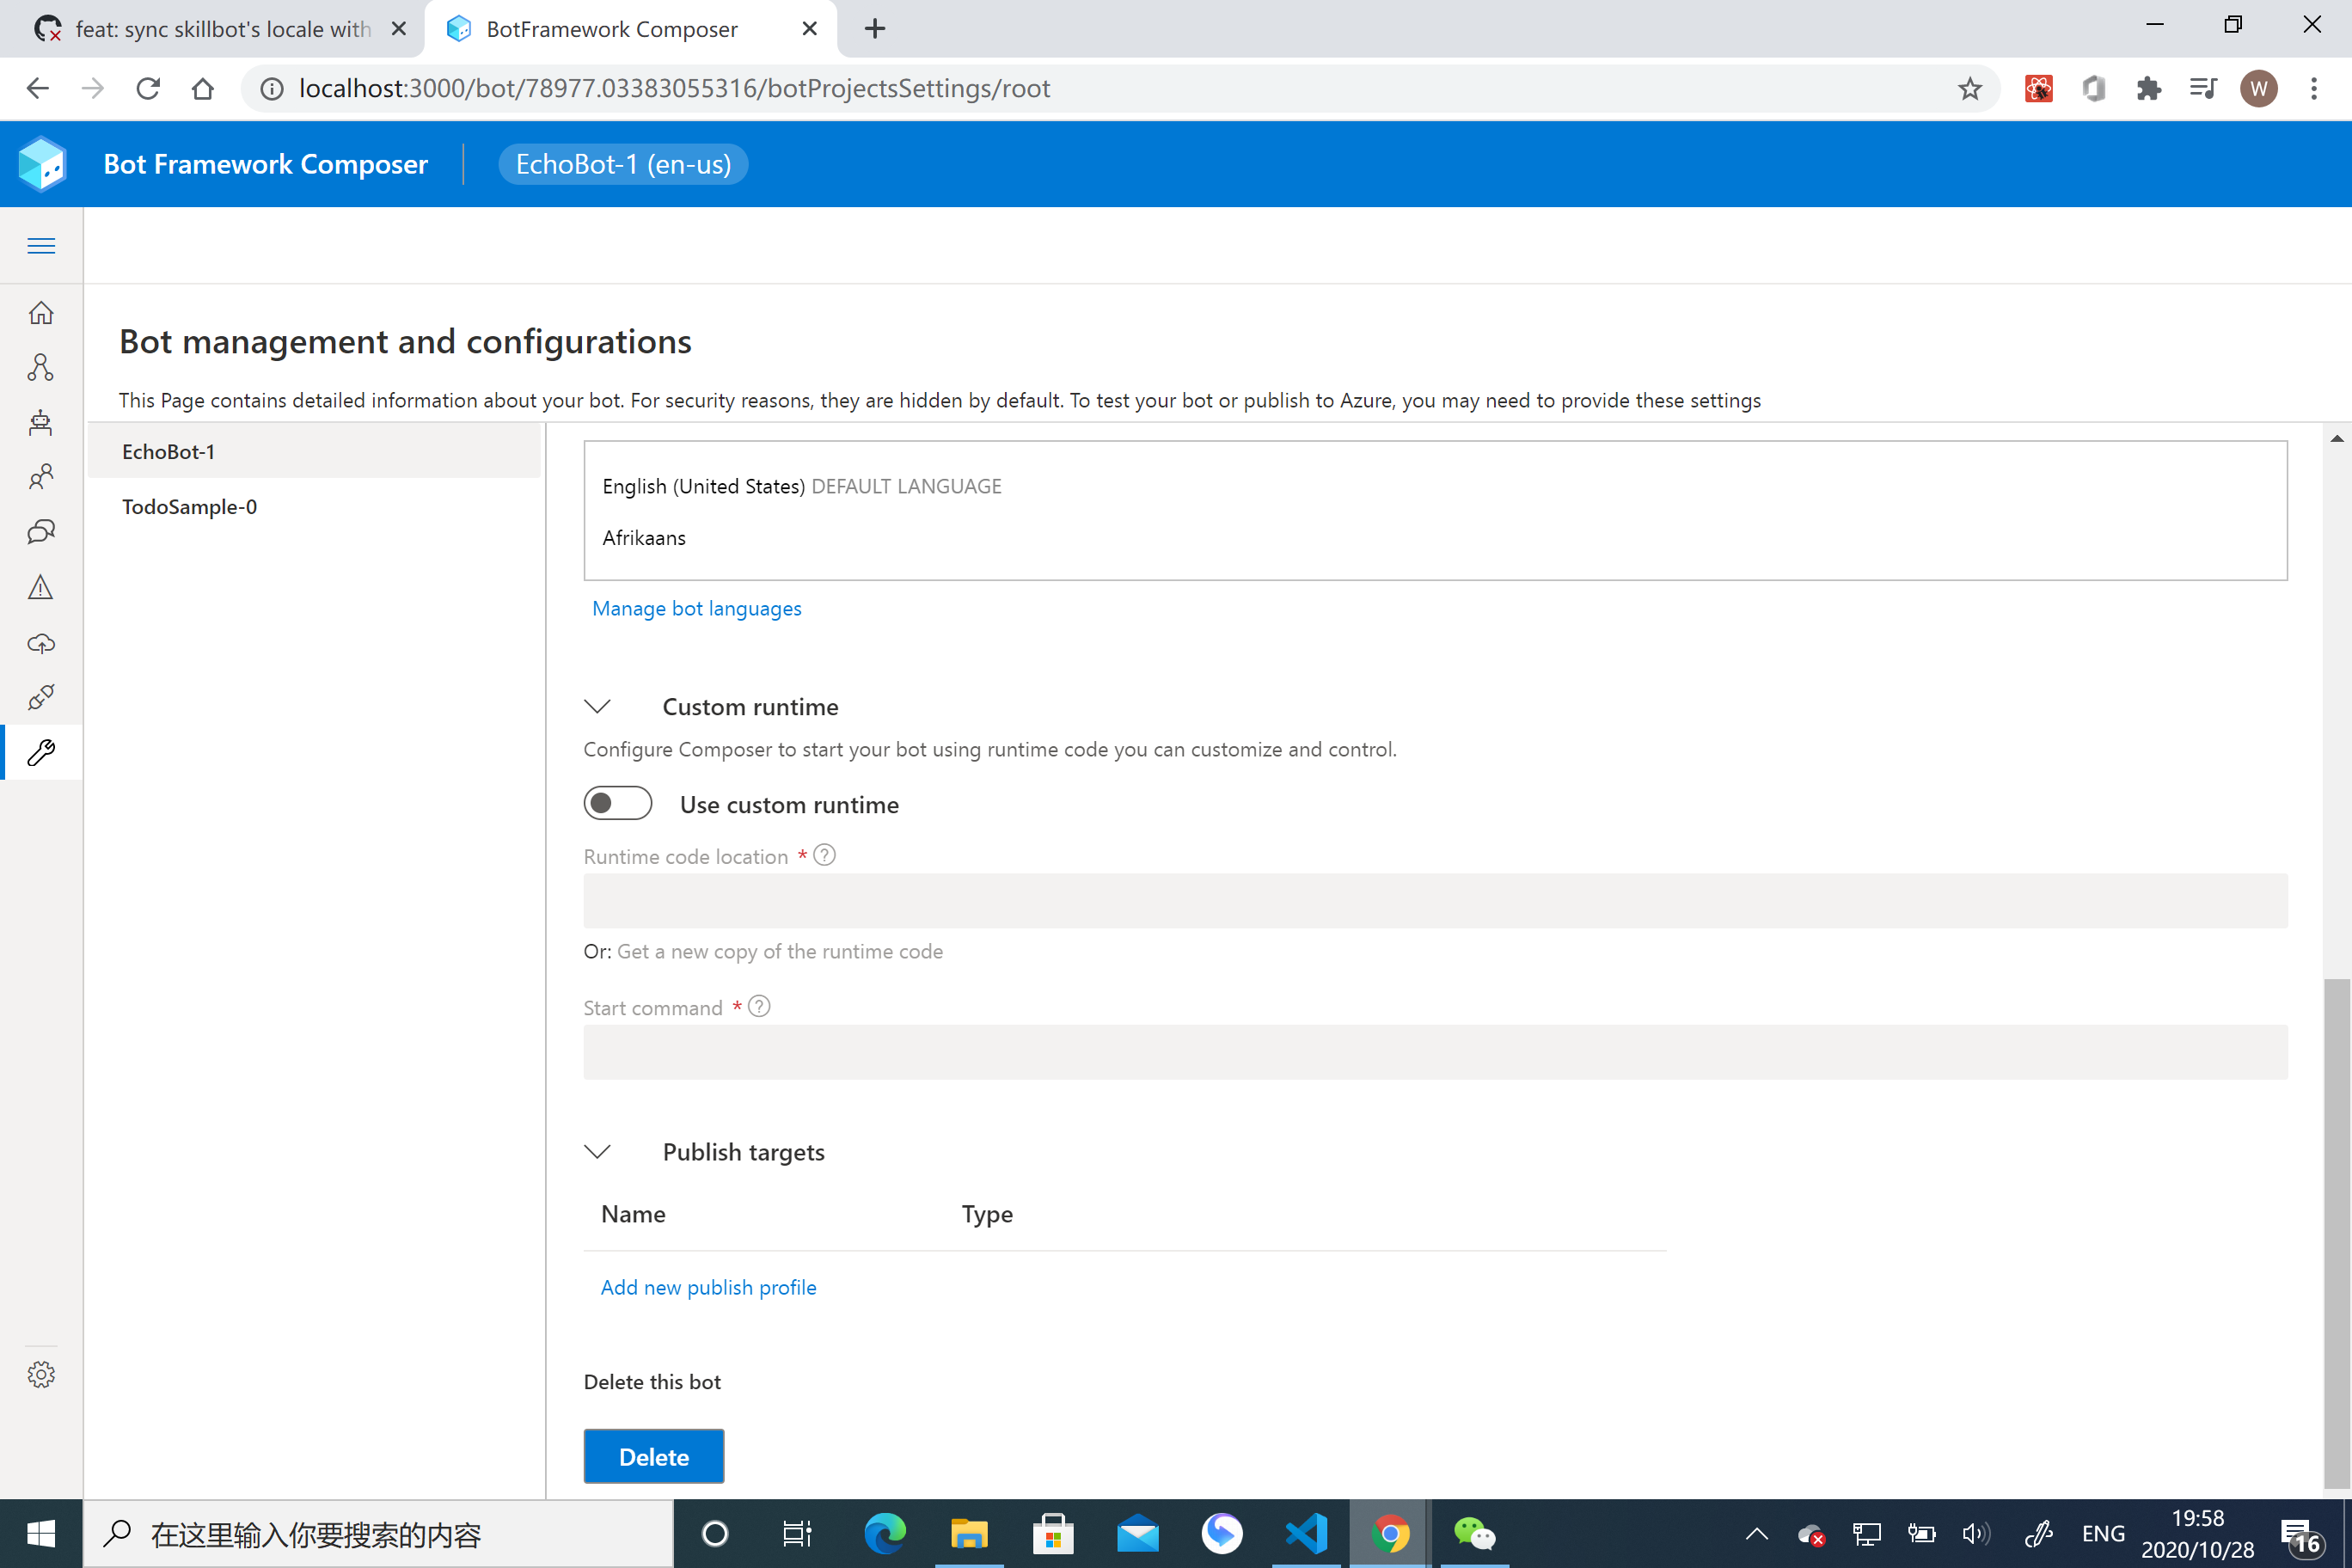The width and height of the screenshot is (2352, 1568).
Task: Select TodoSample-0 in the bot list
Action: [x=189, y=507]
